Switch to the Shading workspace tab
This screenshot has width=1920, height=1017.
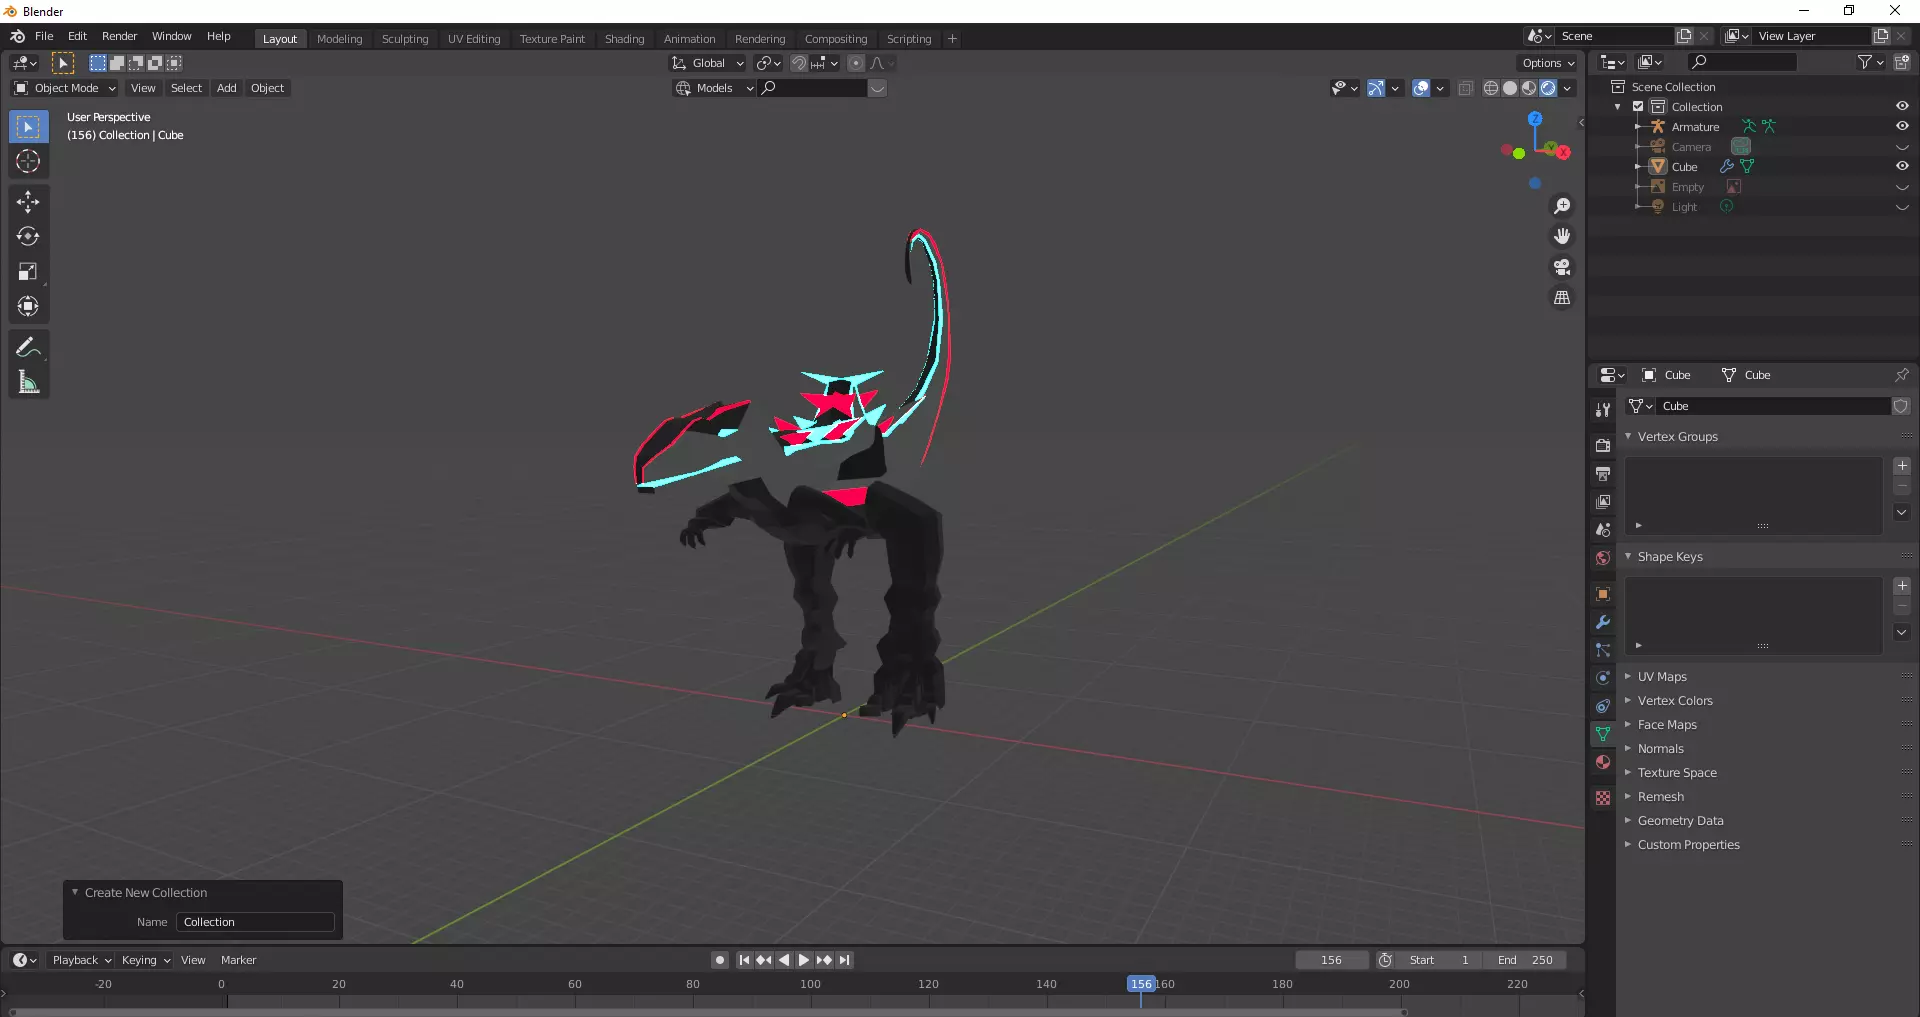coord(624,39)
